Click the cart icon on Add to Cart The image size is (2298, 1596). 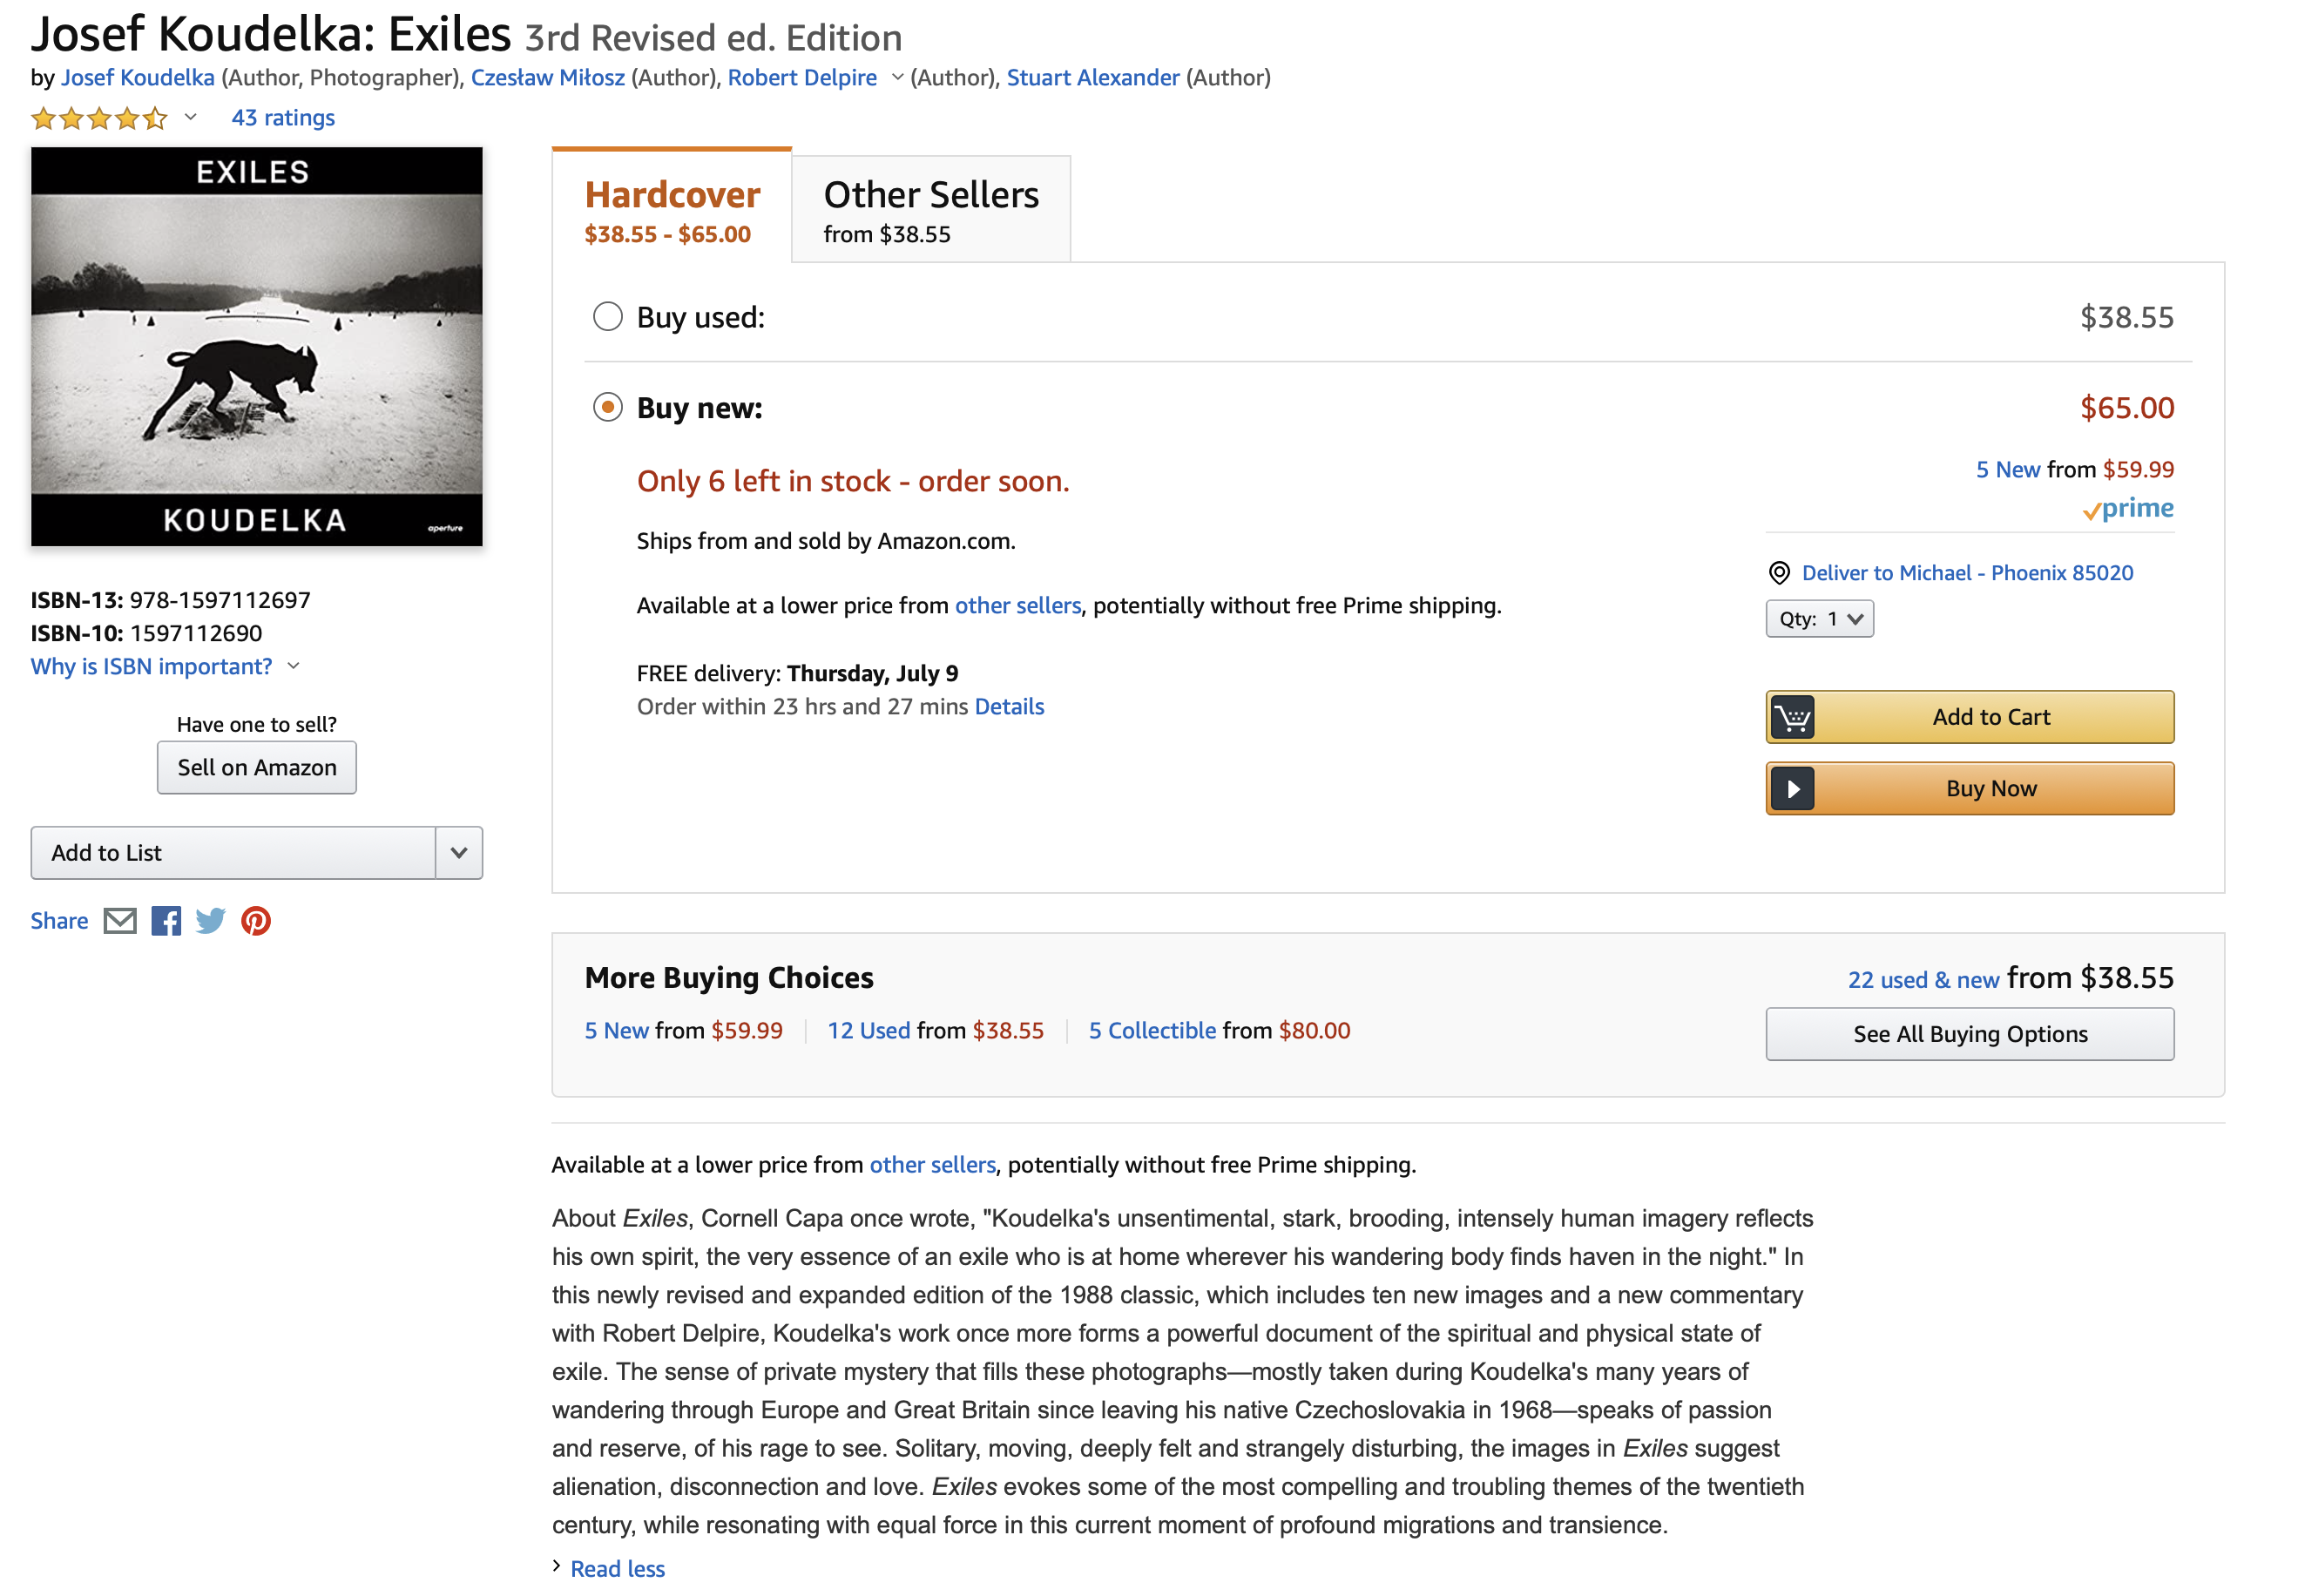(x=1792, y=717)
